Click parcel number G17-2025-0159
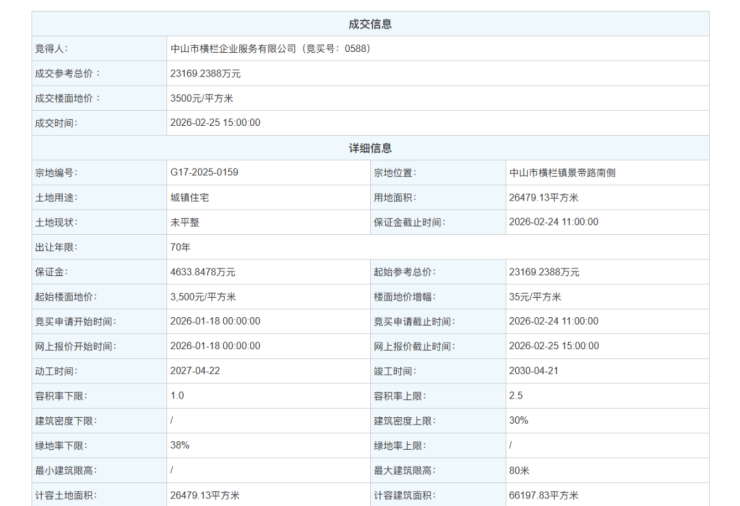The image size is (740, 506). (x=204, y=173)
